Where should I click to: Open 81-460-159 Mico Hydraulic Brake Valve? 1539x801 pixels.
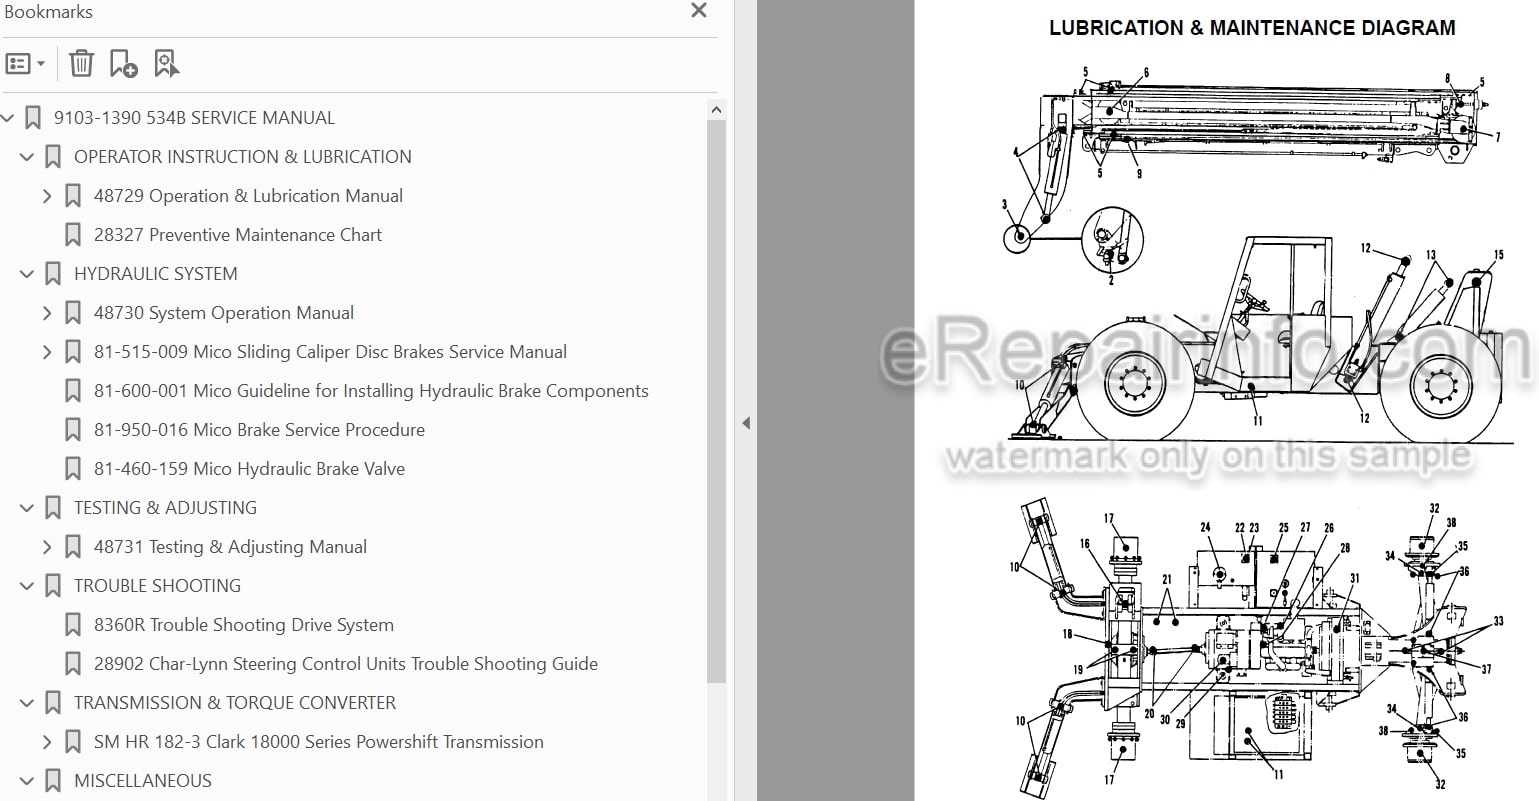249,469
